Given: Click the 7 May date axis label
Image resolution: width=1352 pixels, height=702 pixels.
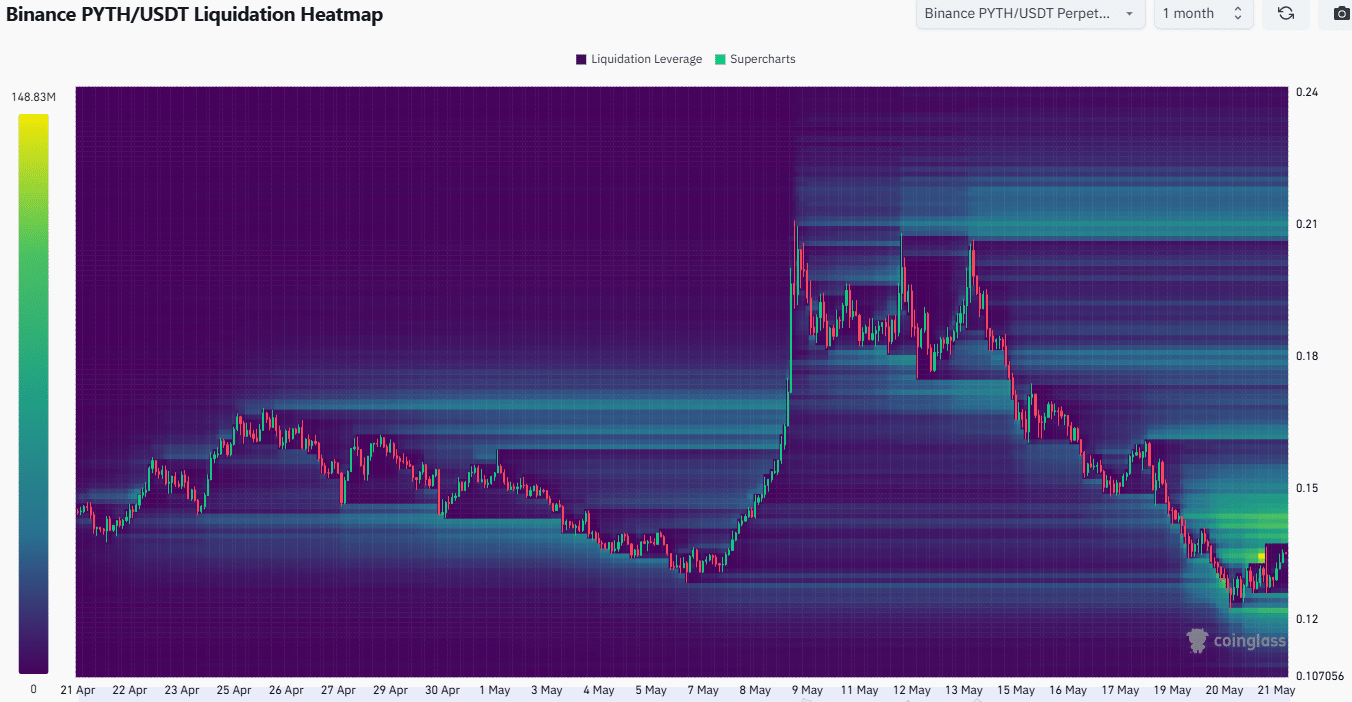Looking at the screenshot, I should [702, 690].
